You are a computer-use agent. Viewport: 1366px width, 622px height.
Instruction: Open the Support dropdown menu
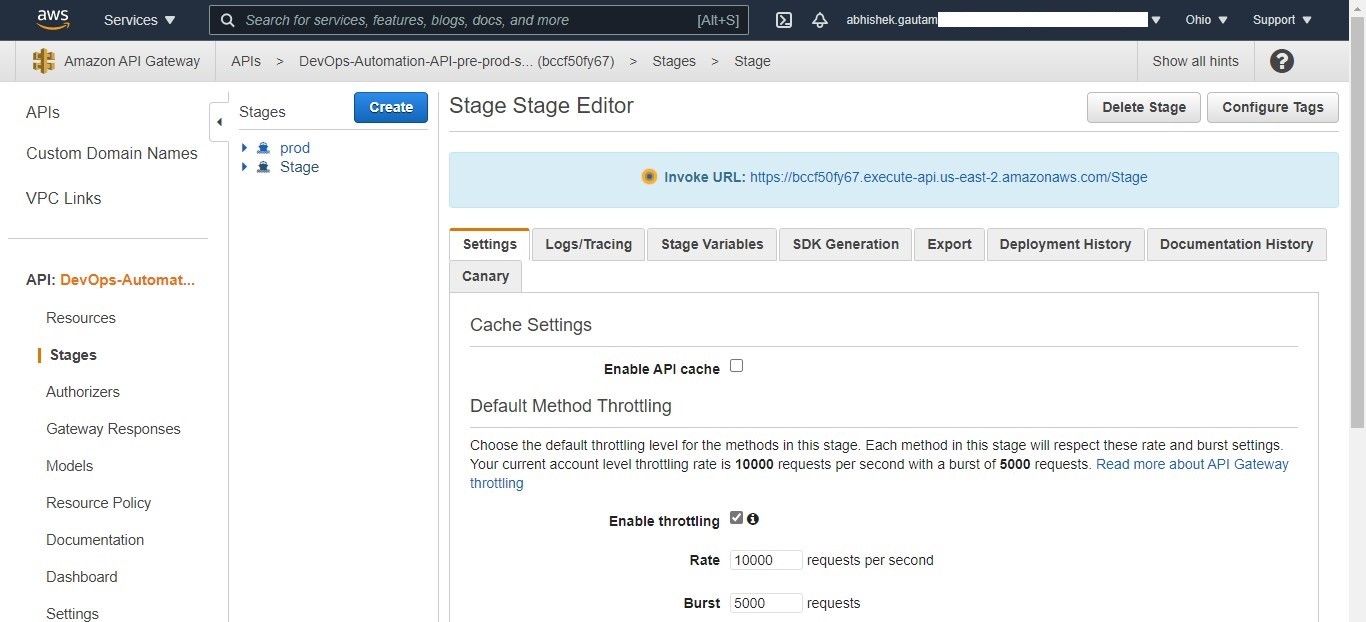pos(1281,20)
